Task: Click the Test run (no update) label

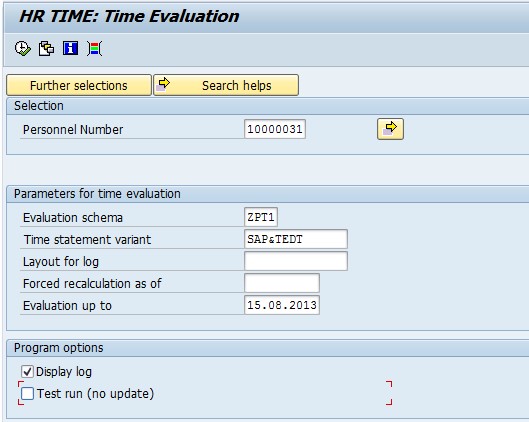Action: 95,394
